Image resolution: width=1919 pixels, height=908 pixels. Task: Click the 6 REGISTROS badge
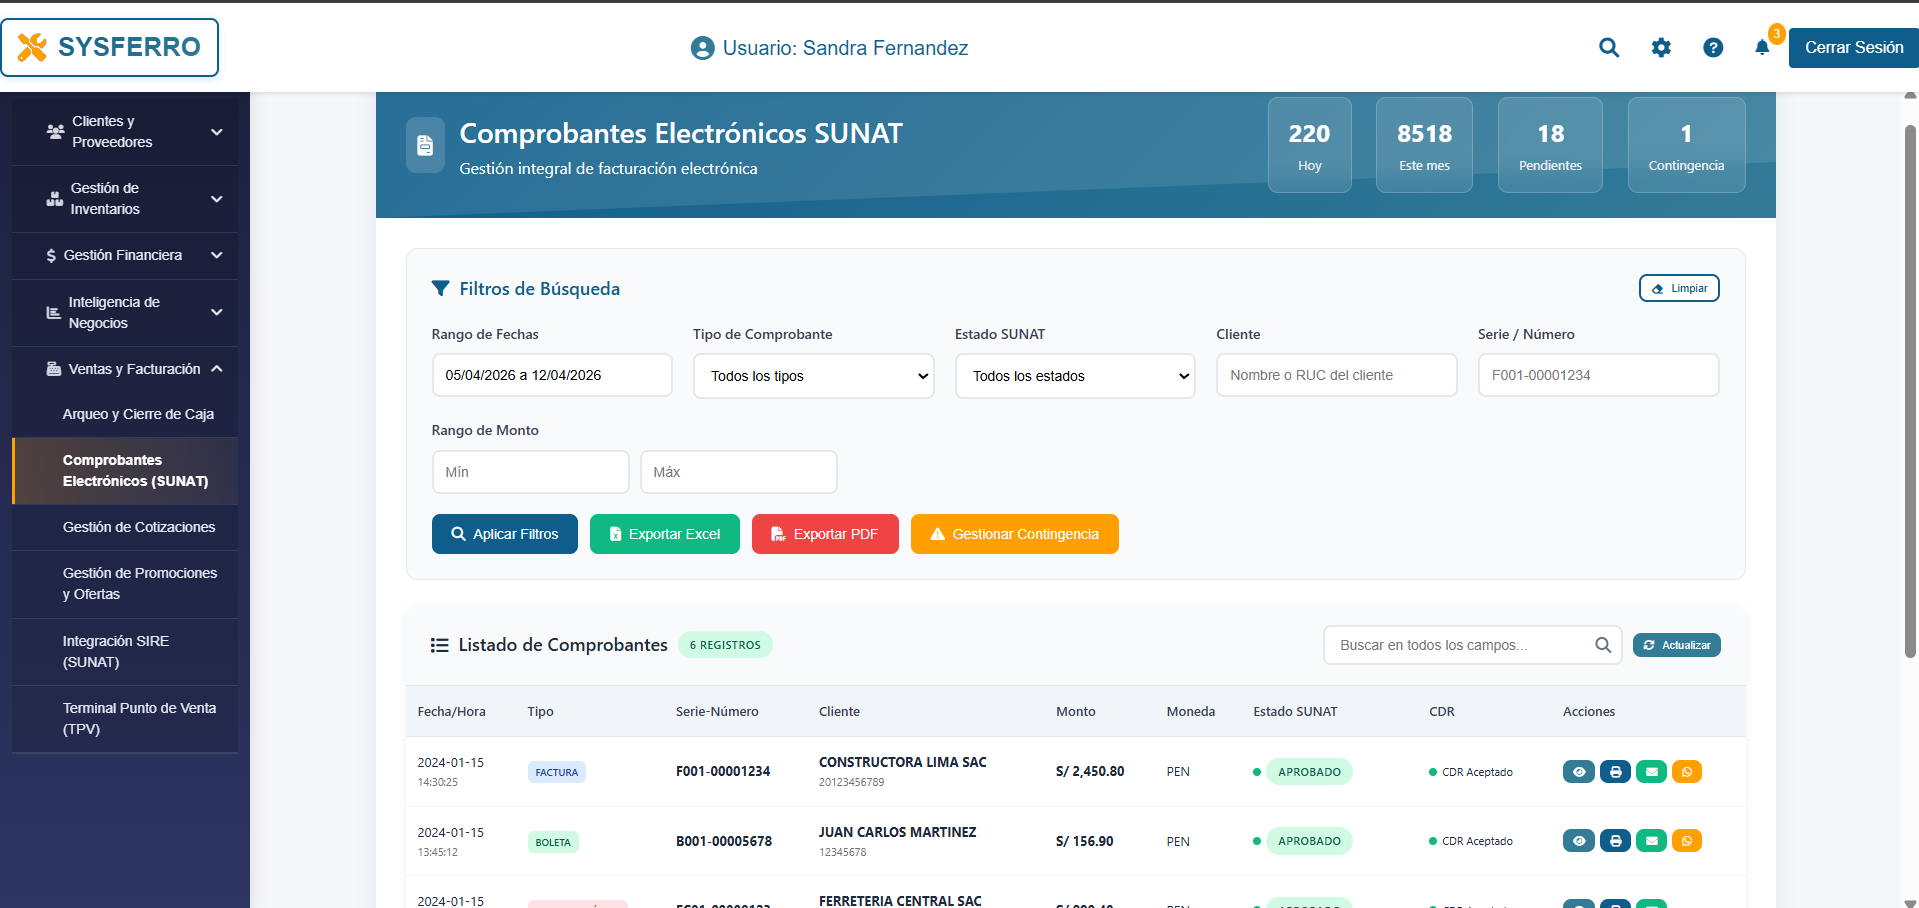click(x=725, y=645)
